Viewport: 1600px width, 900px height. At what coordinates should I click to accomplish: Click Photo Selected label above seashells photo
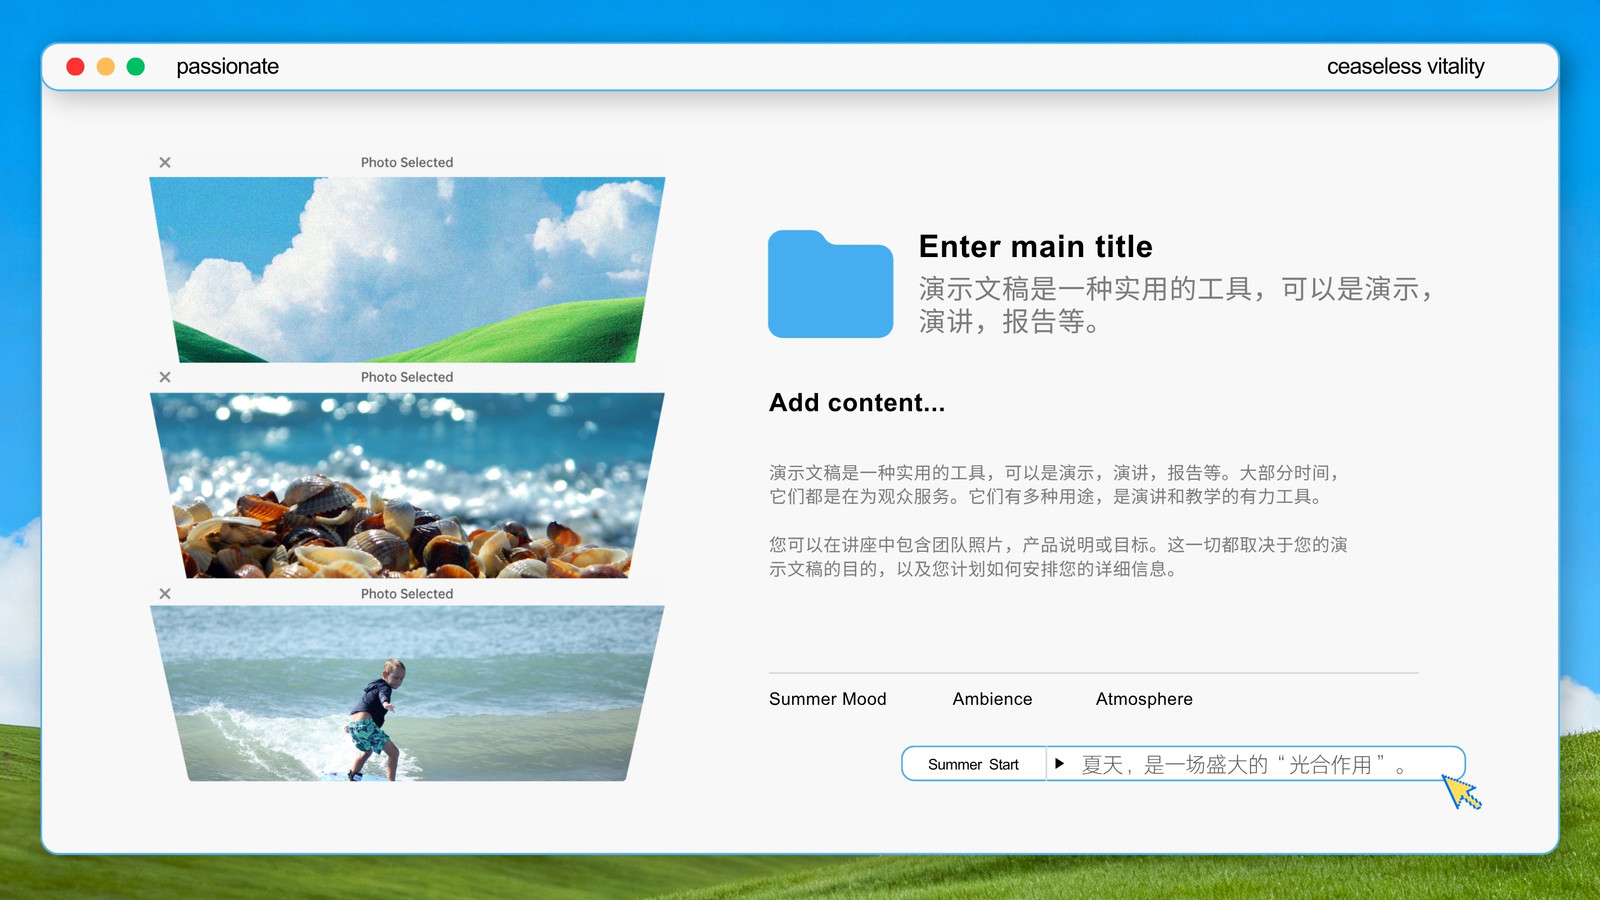click(x=407, y=377)
